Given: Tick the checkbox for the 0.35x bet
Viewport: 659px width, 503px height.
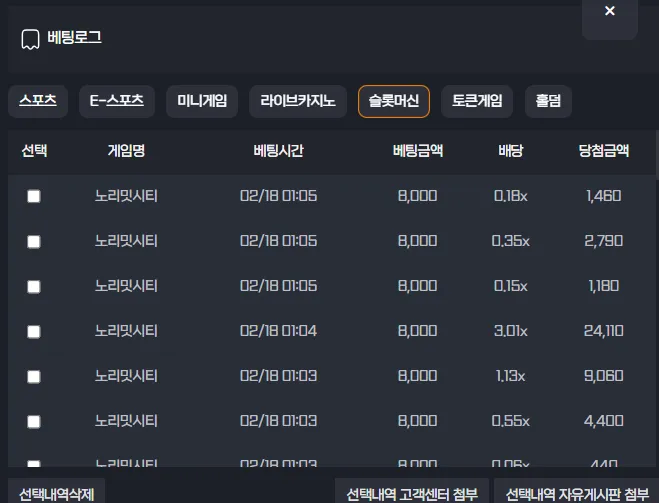Looking at the screenshot, I should tap(34, 242).
